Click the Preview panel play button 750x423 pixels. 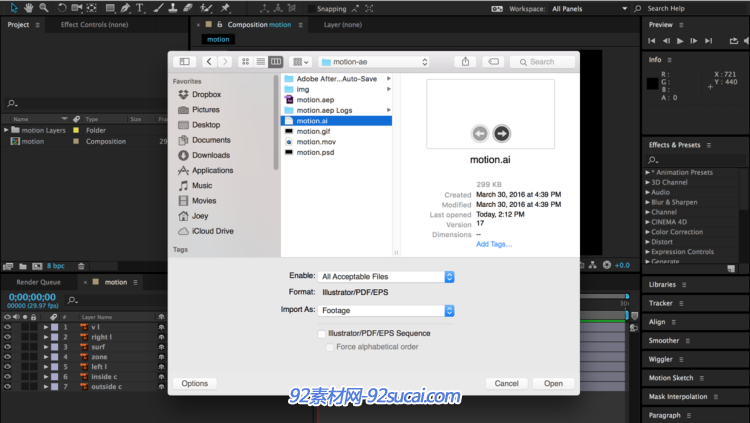click(x=680, y=41)
